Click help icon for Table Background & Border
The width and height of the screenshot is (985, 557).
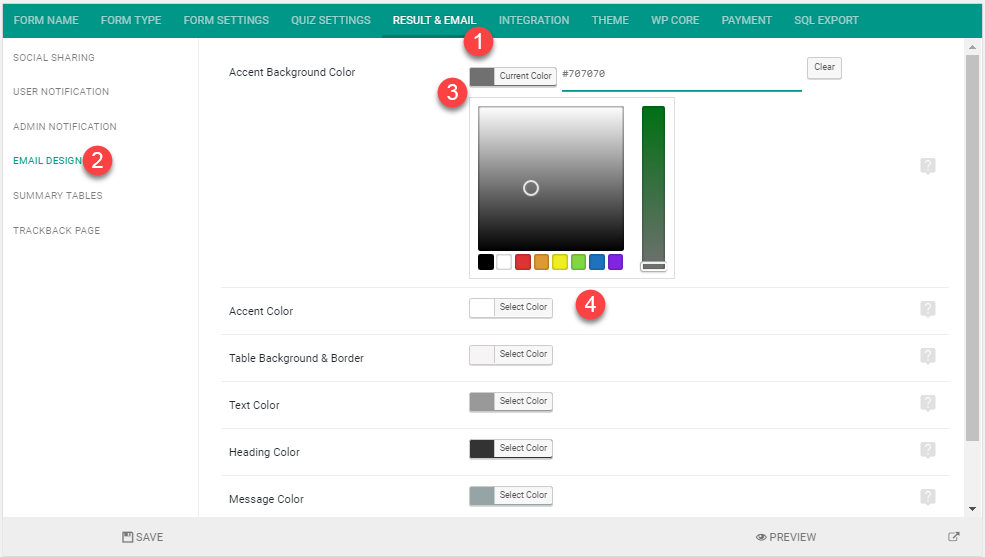928,356
